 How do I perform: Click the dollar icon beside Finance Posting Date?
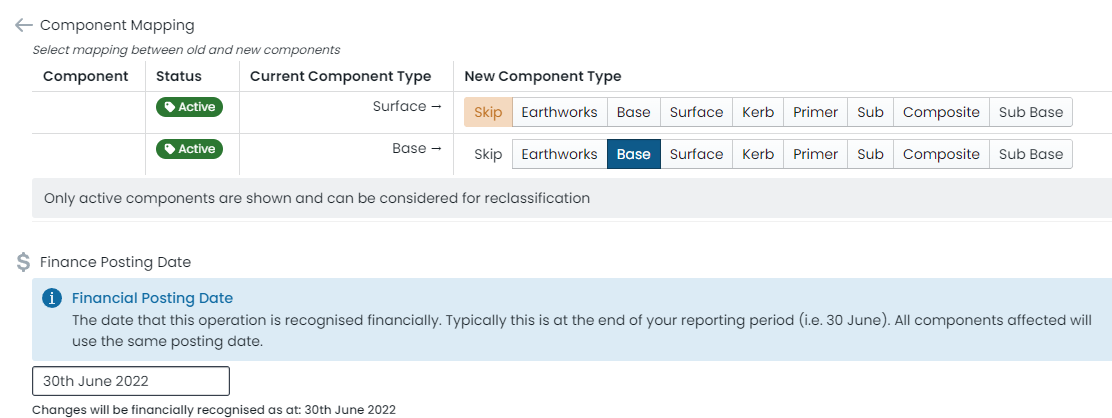(x=23, y=262)
